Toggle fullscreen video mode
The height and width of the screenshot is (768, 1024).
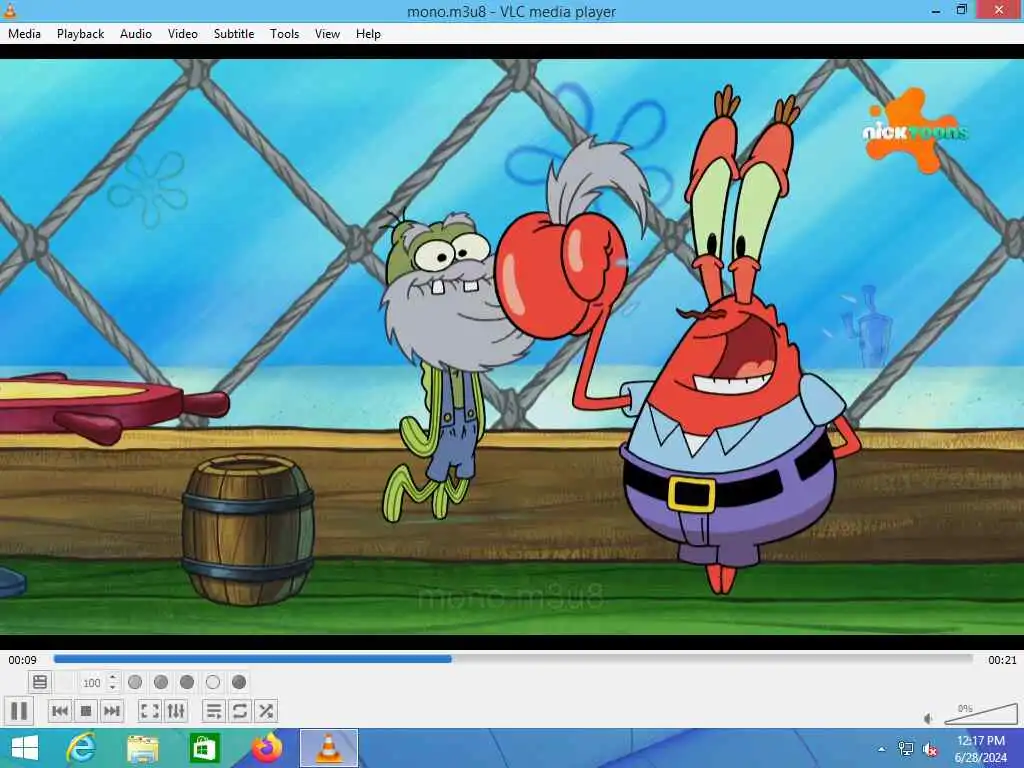pos(150,711)
